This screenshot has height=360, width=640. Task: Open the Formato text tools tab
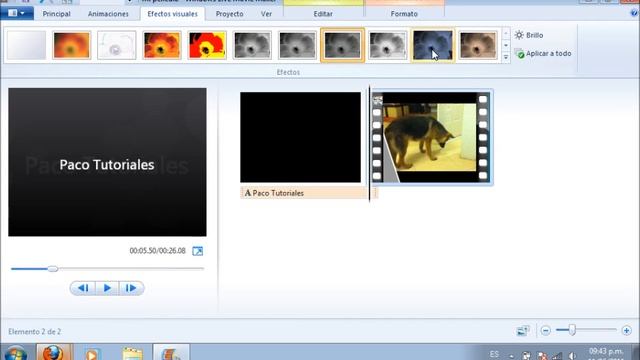404,14
